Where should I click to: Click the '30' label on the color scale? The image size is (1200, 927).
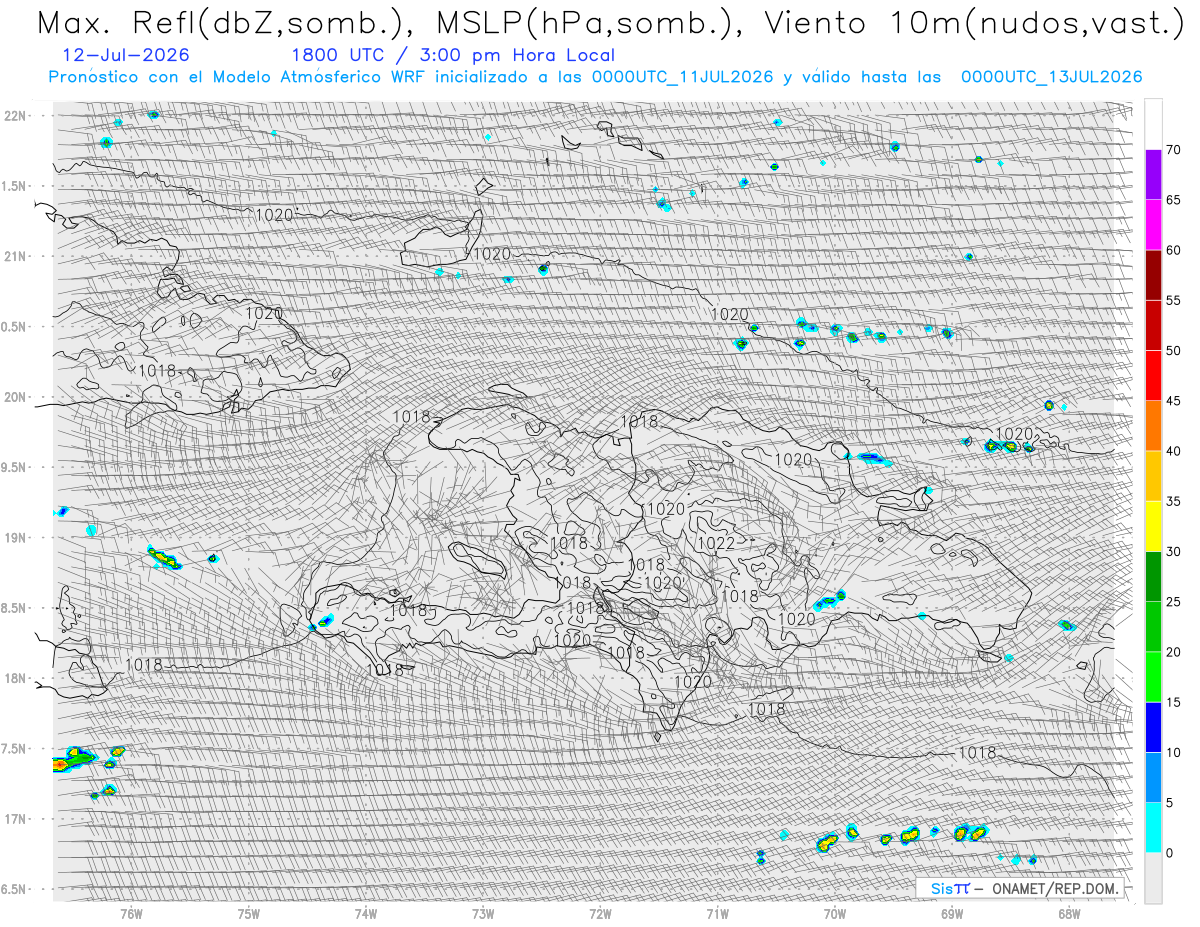click(1173, 552)
